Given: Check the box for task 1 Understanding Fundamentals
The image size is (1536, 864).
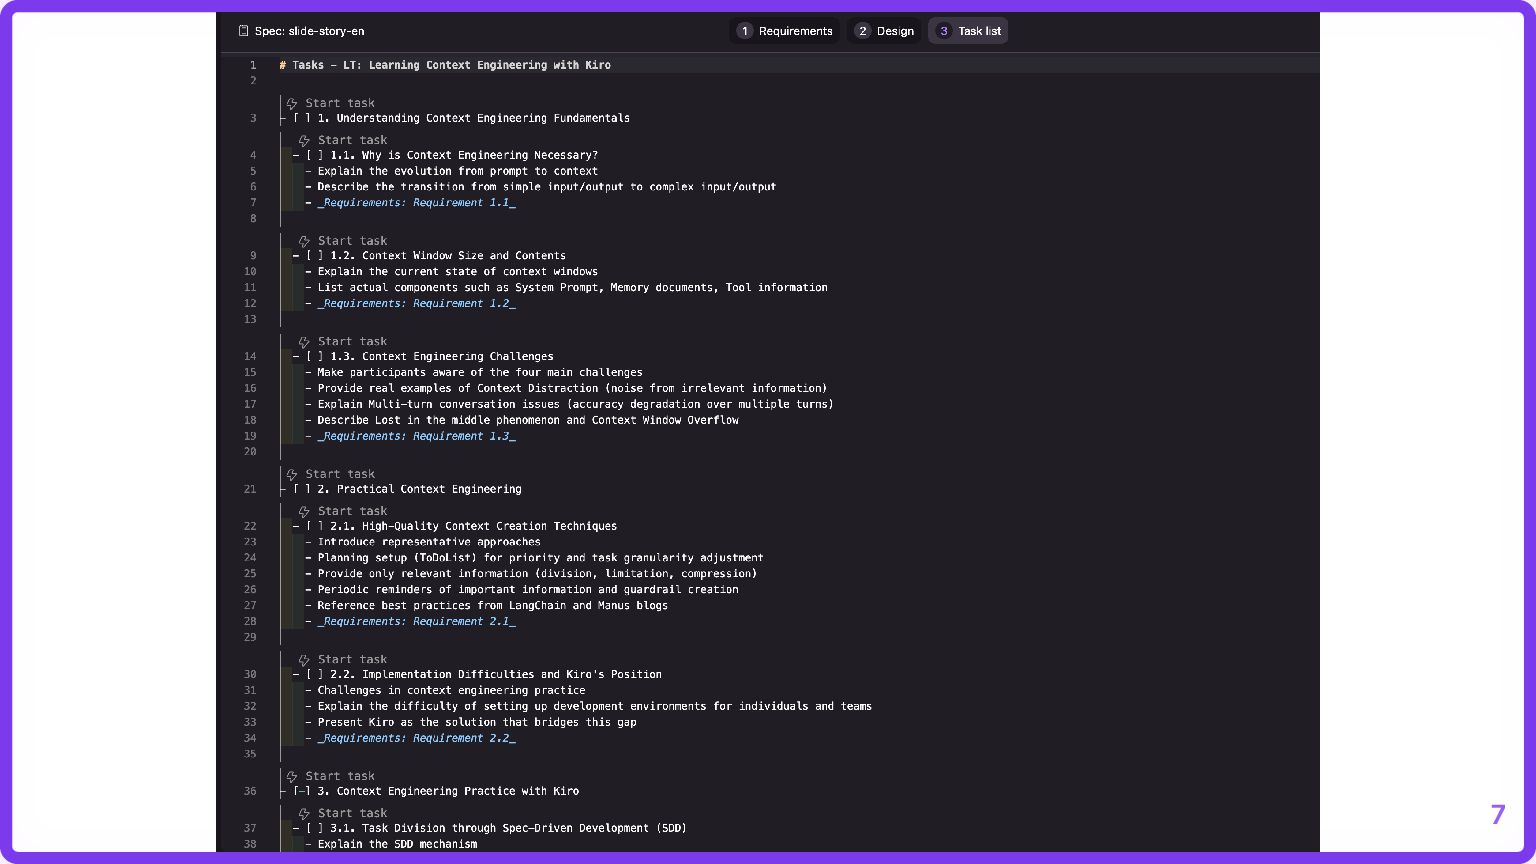Looking at the screenshot, I should [302, 118].
